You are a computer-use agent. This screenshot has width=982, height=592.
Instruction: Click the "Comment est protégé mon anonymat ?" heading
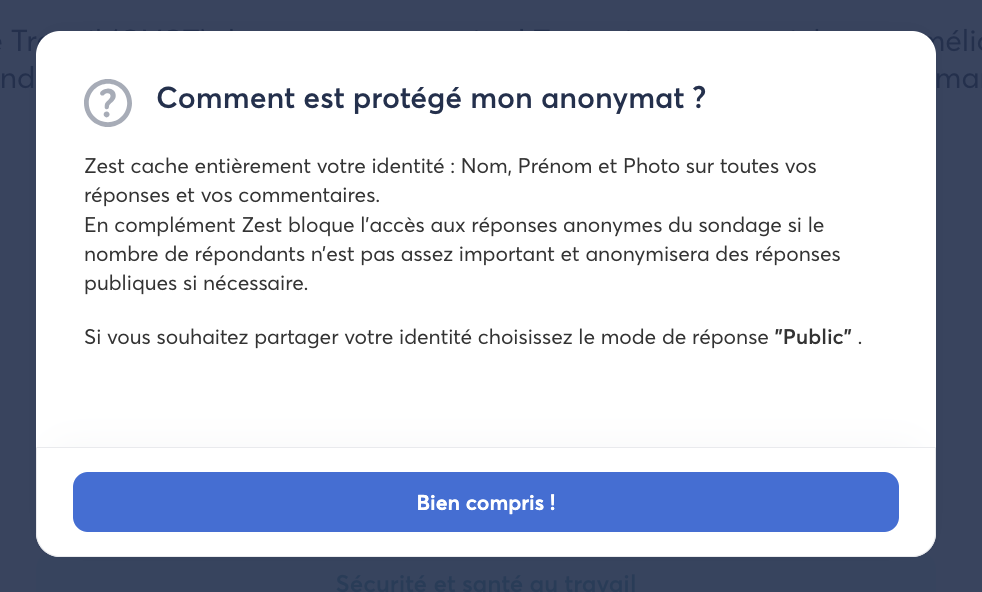point(431,99)
